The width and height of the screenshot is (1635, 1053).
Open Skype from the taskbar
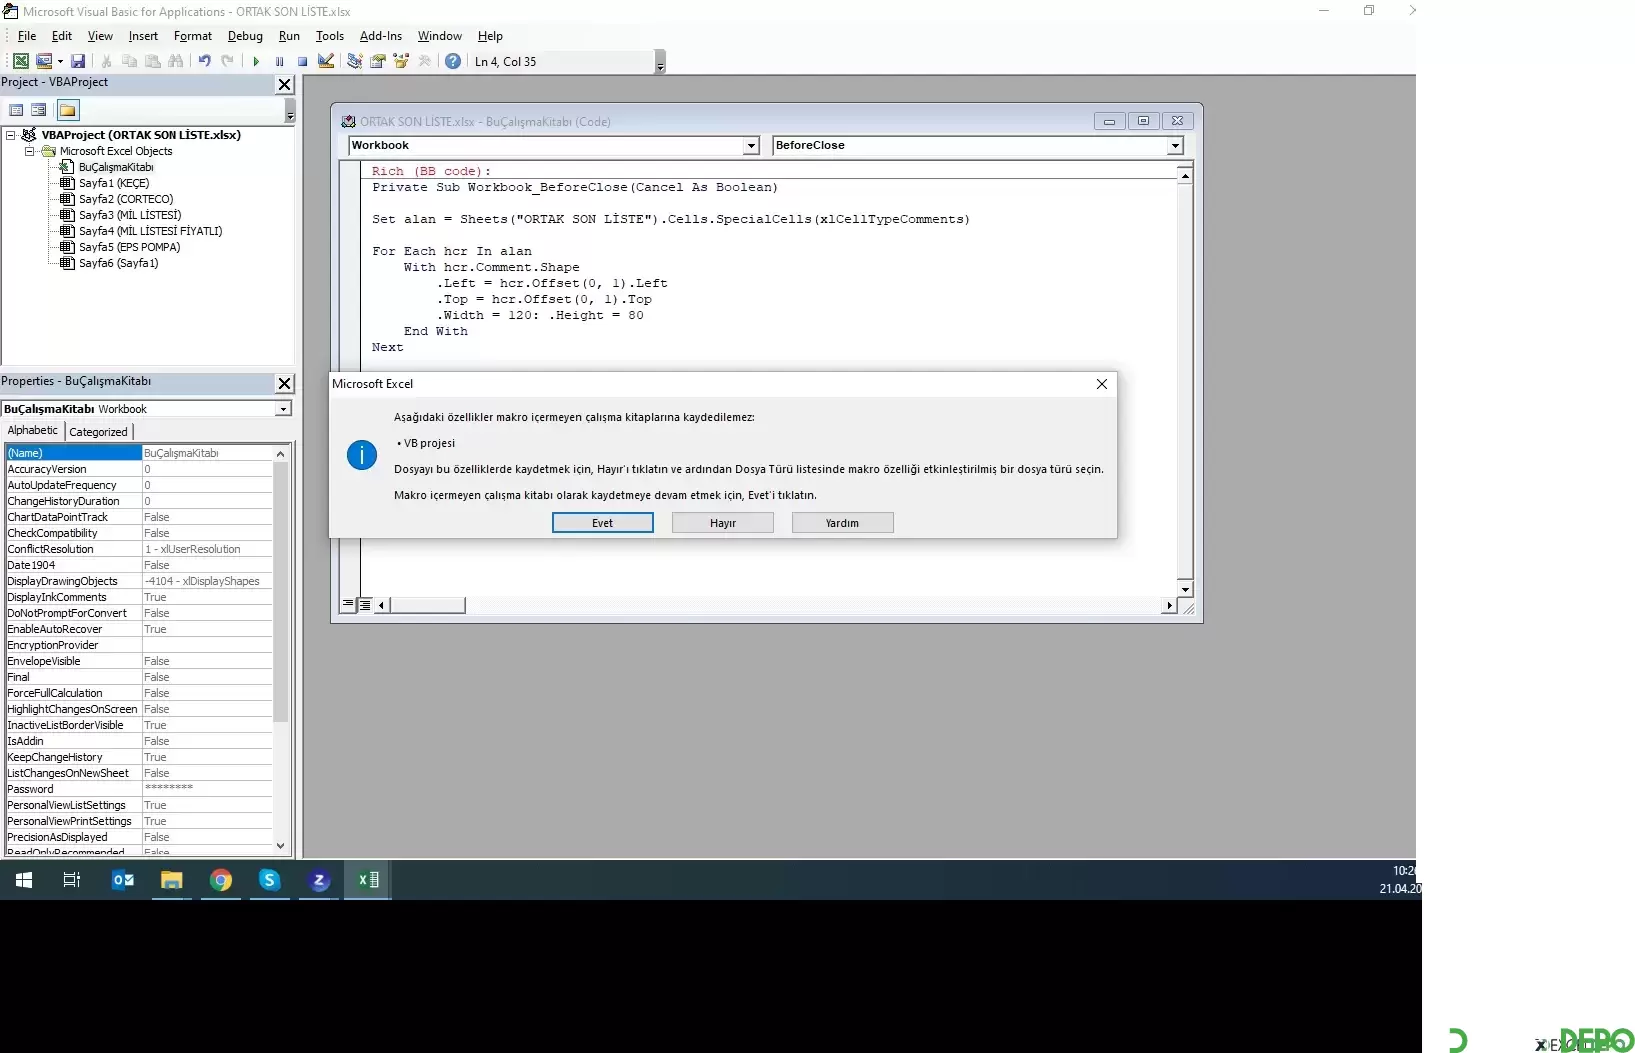pyautogui.click(x=269, y=880)
